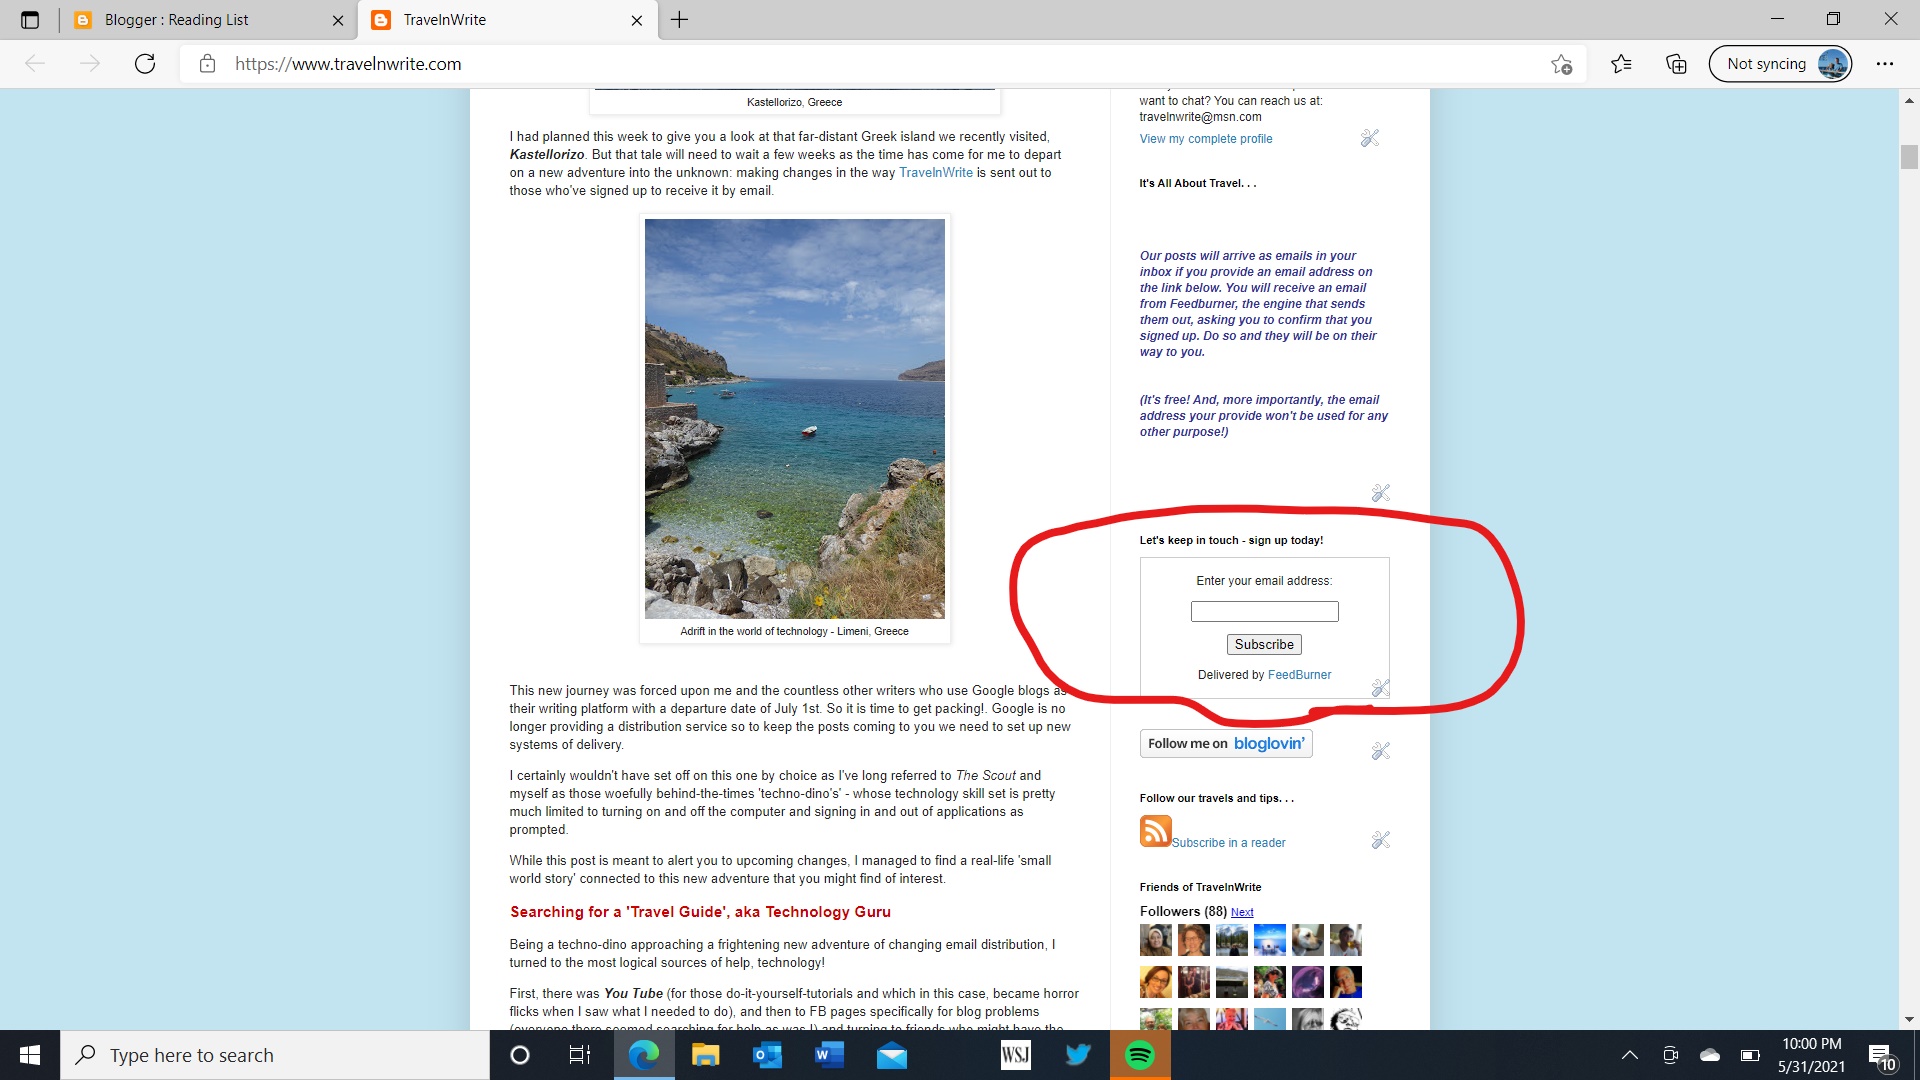This screenshot has height=1080, width=1920.
Task: Click the Follow me on bloglovin button
Action: pyautogui.click(x=1225, y=743)
